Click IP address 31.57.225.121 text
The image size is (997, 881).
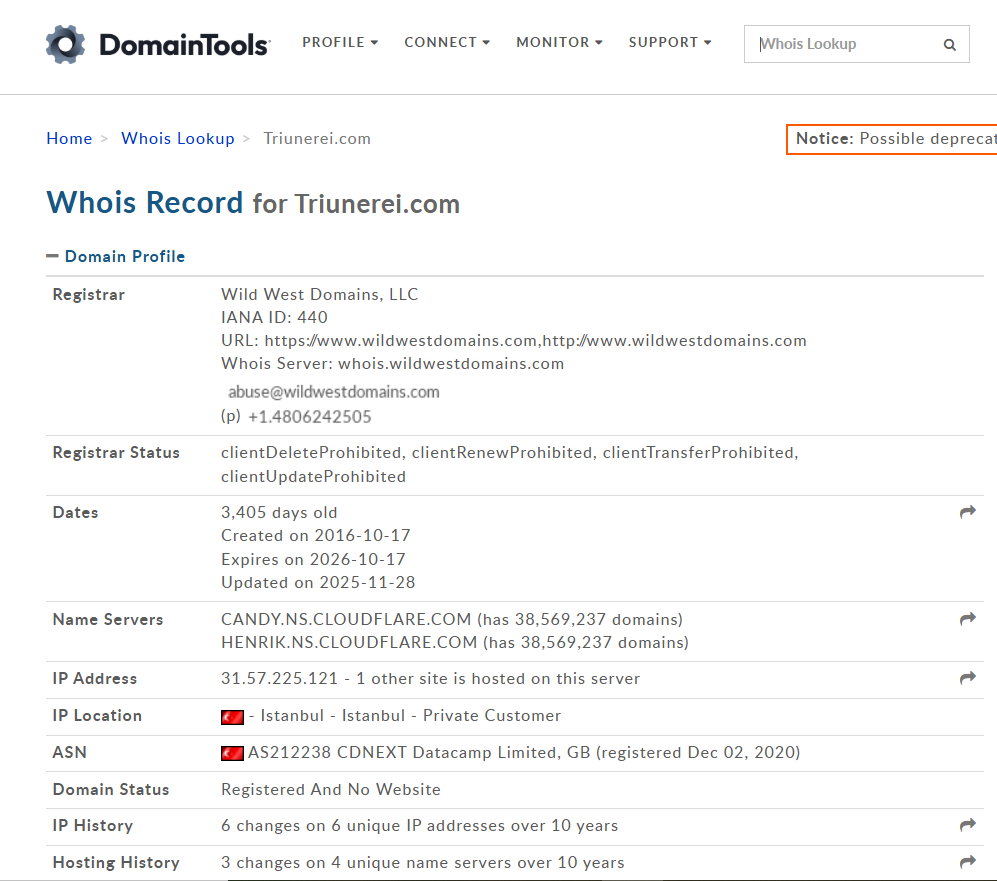coord(279,678)
